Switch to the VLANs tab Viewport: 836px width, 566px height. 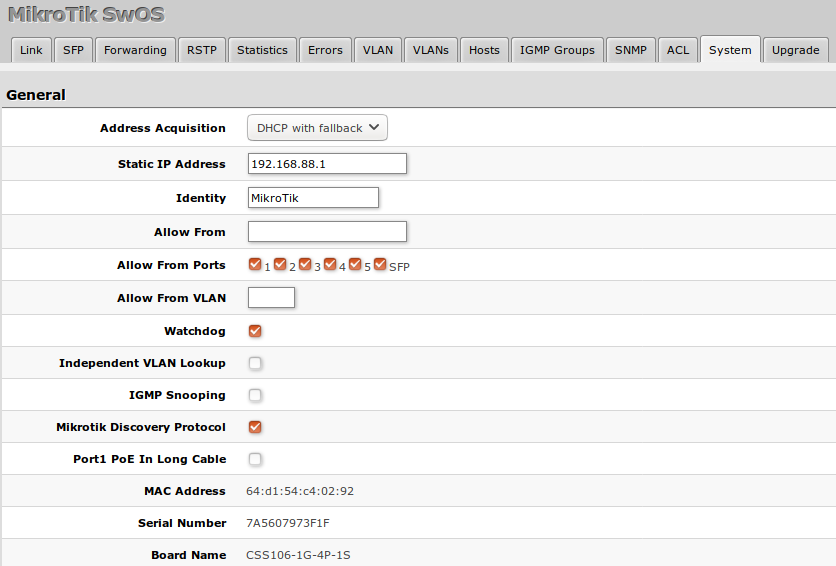pos(430,50)
